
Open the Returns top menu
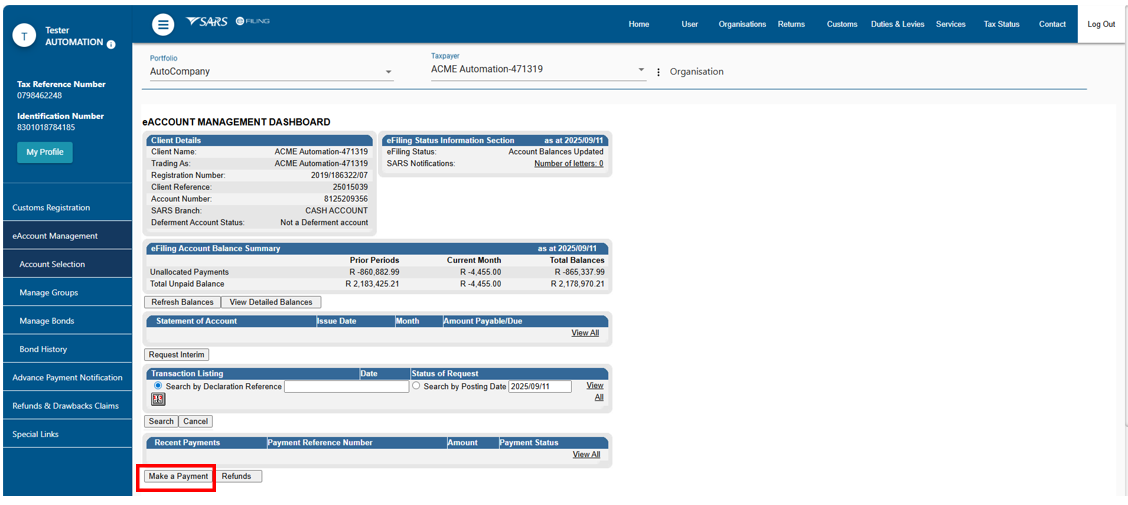pos(791,24)
